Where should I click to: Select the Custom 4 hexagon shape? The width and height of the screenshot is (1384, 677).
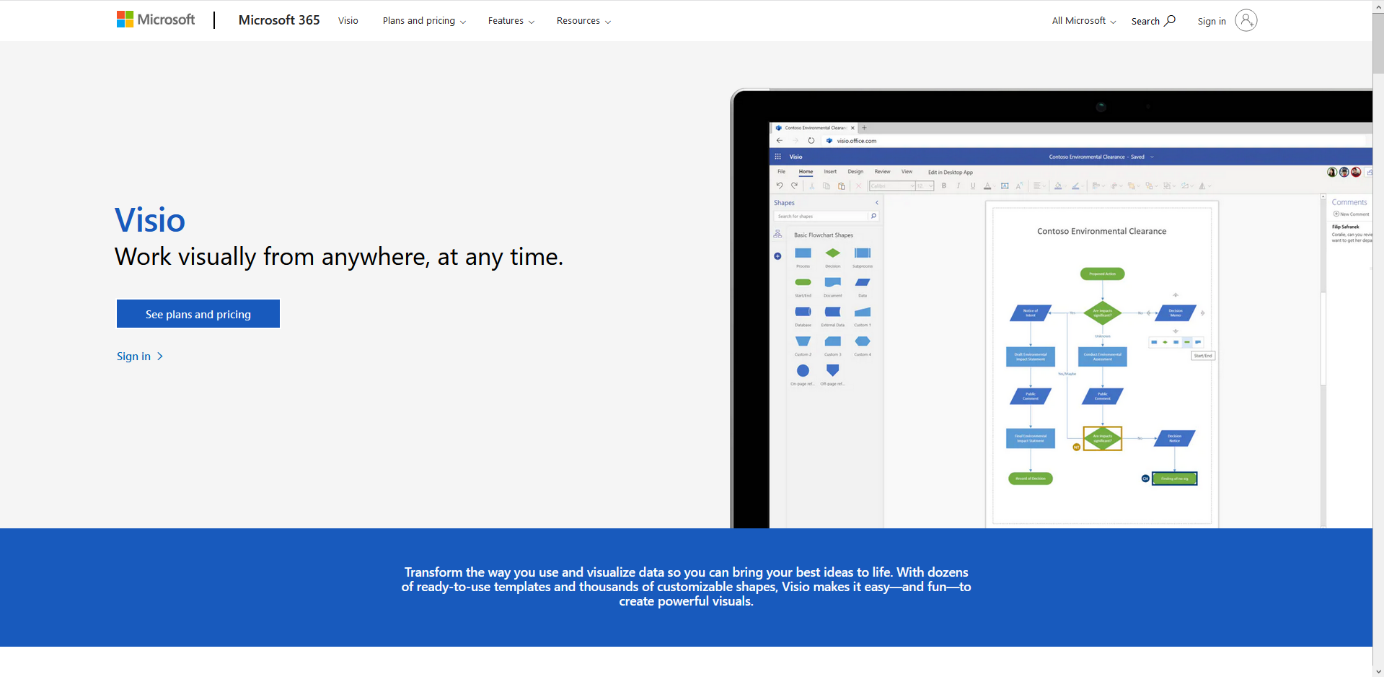pyautogui.click(x=862, y=341)
